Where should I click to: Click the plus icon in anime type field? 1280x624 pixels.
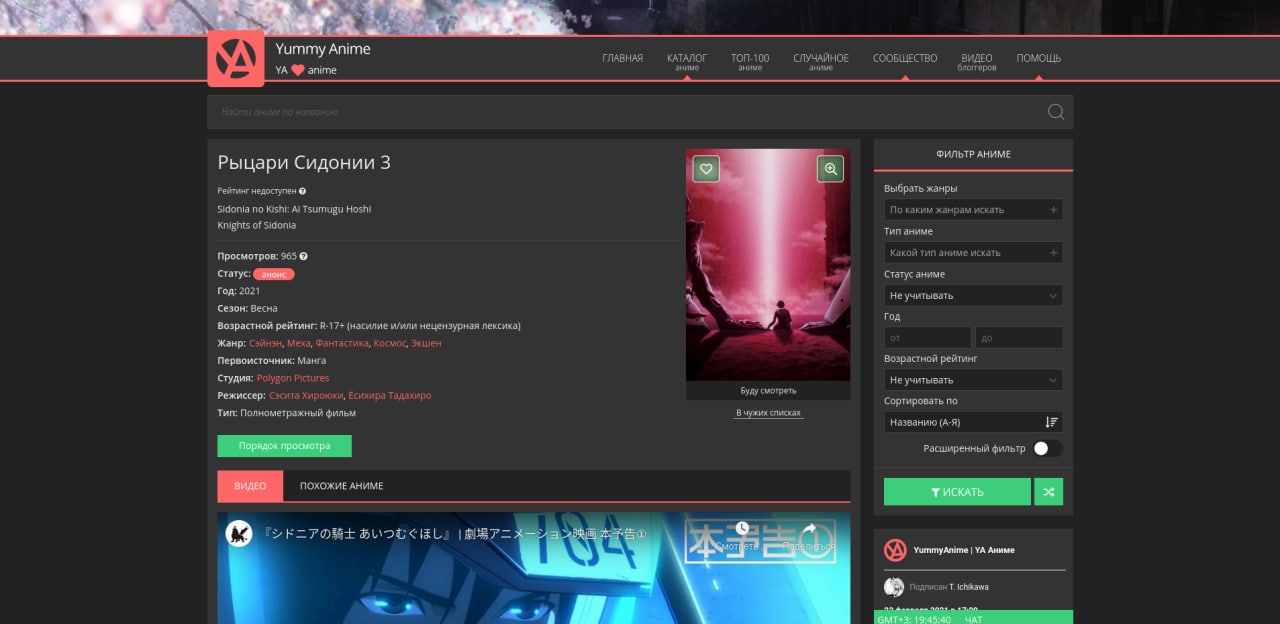(x=1053, y=253)
